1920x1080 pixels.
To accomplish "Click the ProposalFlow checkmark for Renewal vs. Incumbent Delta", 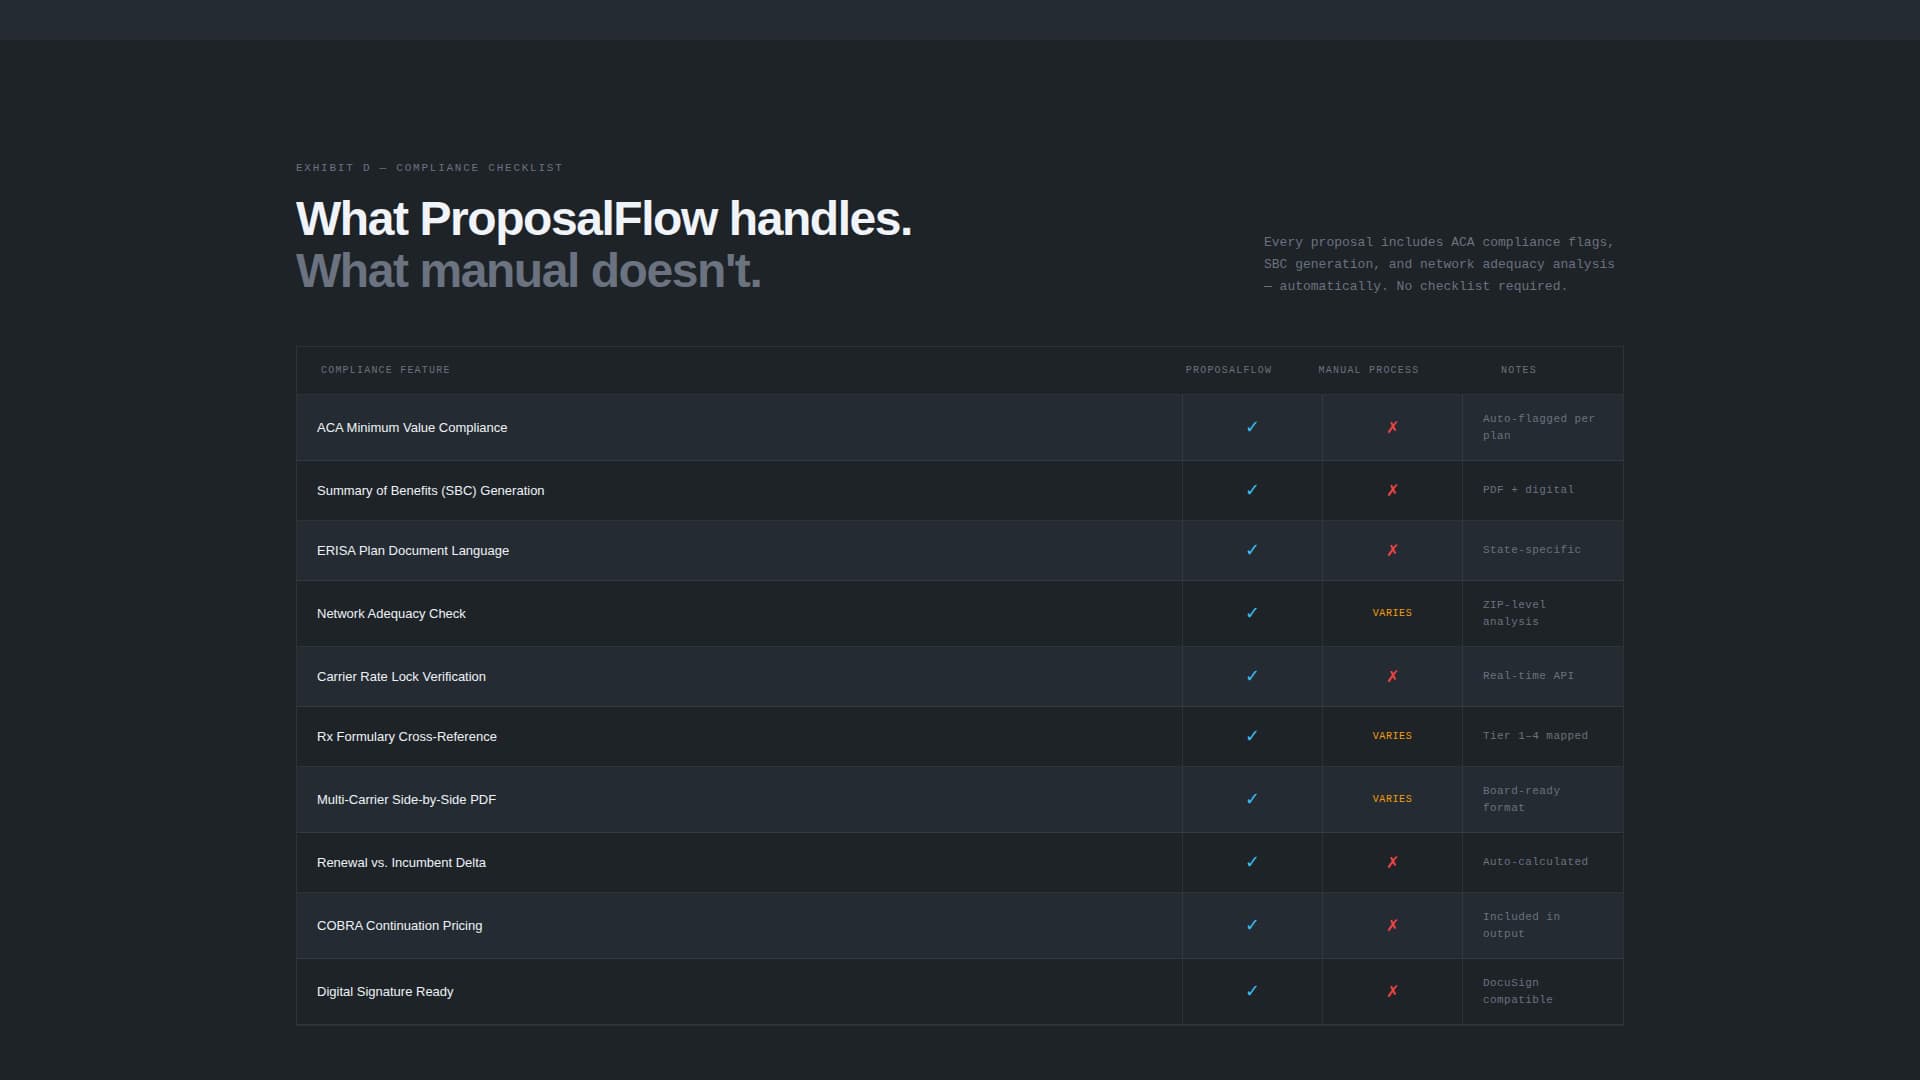I will click(x=1252, y=862).
